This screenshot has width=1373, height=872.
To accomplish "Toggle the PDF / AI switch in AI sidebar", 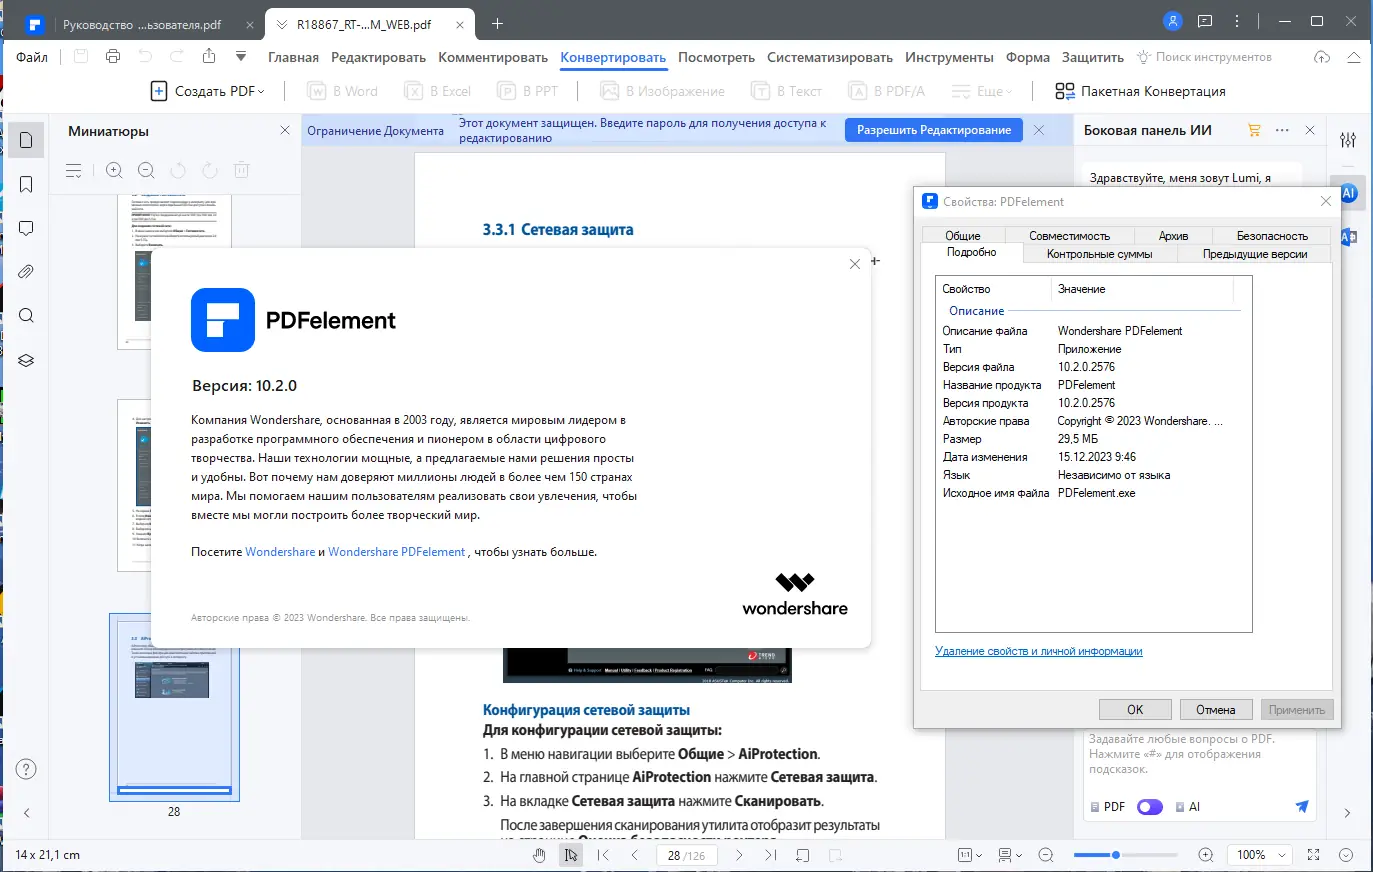I will (1150, 807).
